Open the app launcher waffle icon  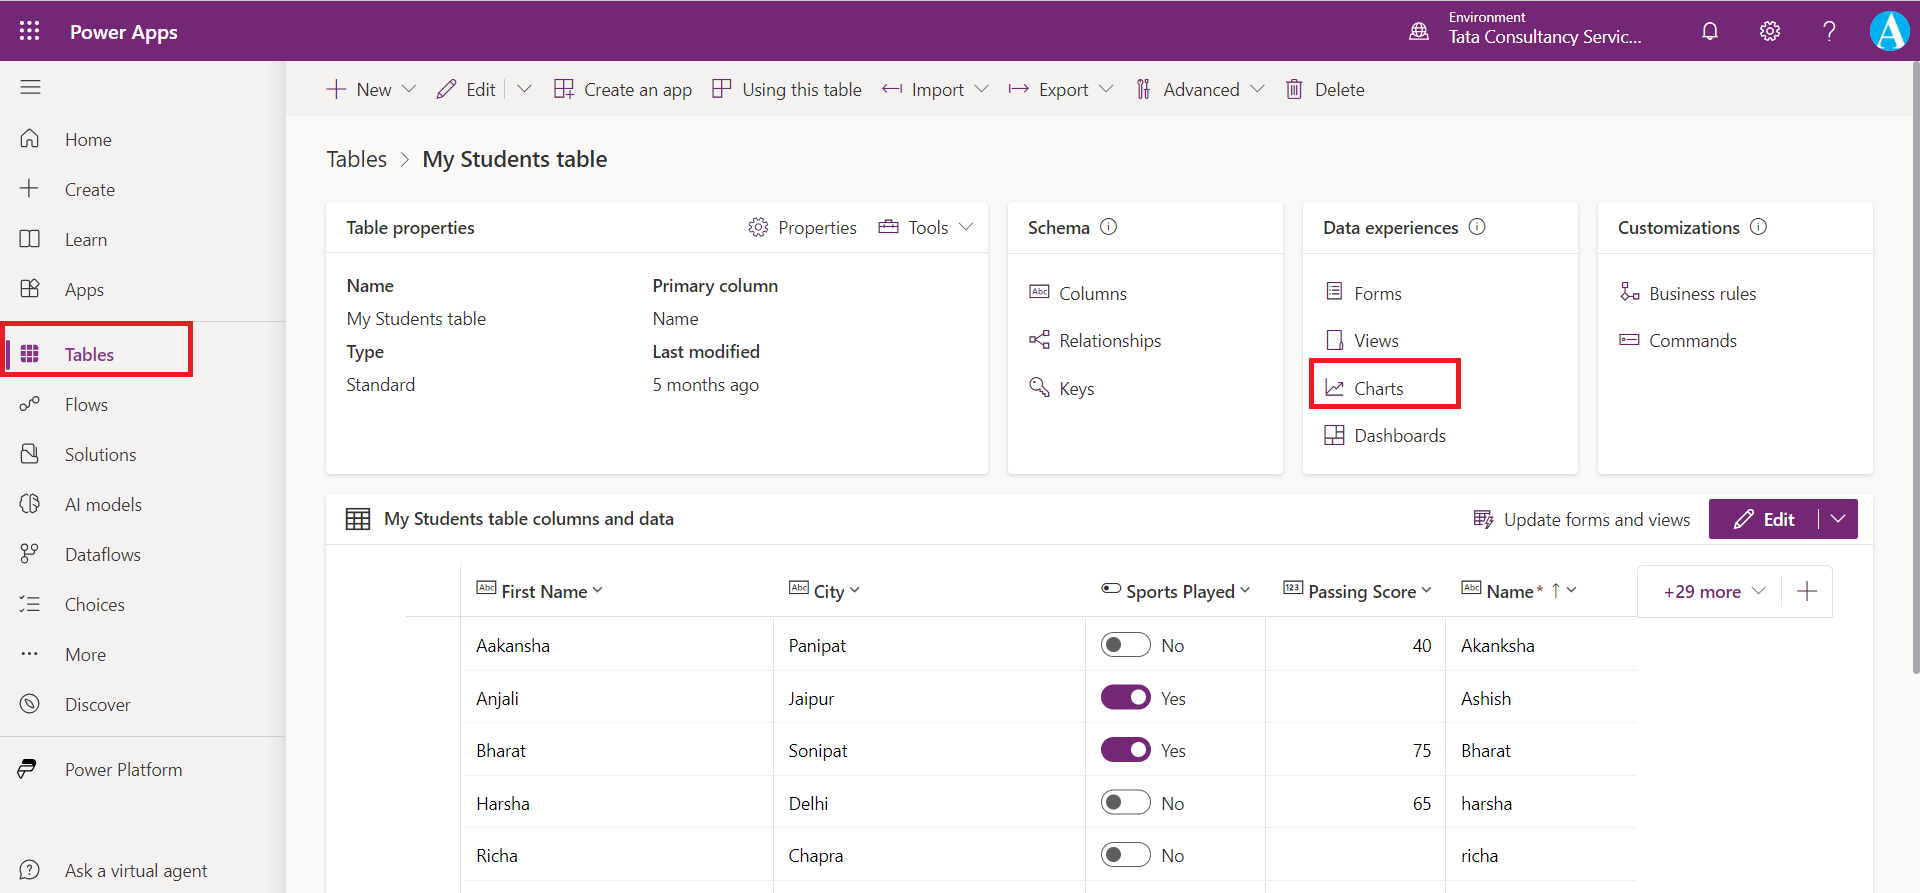[x=30, y=31]
